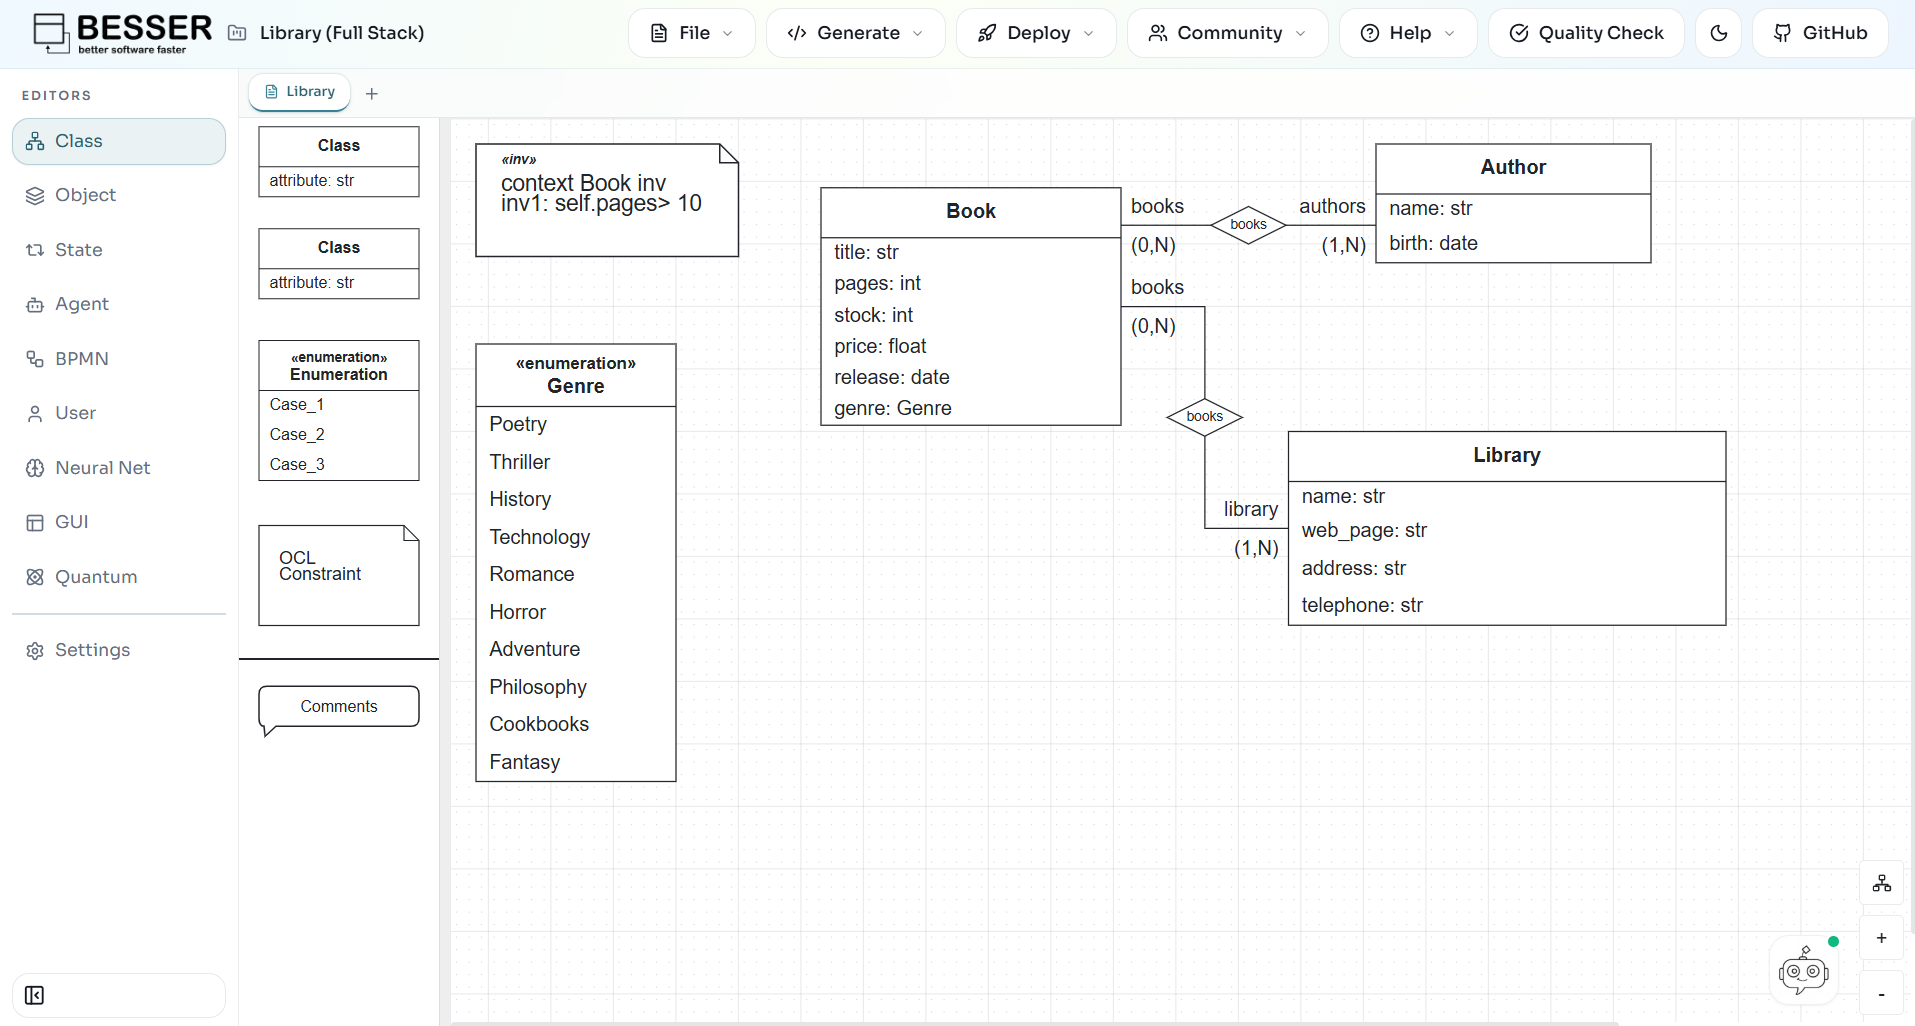Screen dimensions: 1915x1026
Task: Click the horizontal scrollbar at canvas bottom
Action: 1035,1023
